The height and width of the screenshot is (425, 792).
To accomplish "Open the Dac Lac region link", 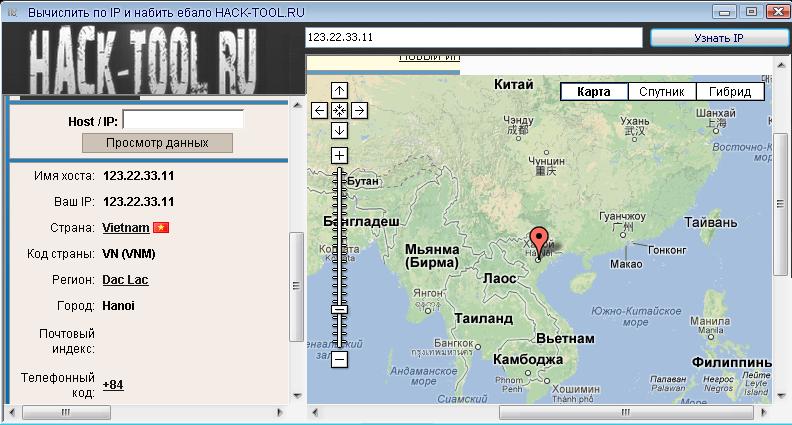I will pyautogui.click(x=125, y=279).
